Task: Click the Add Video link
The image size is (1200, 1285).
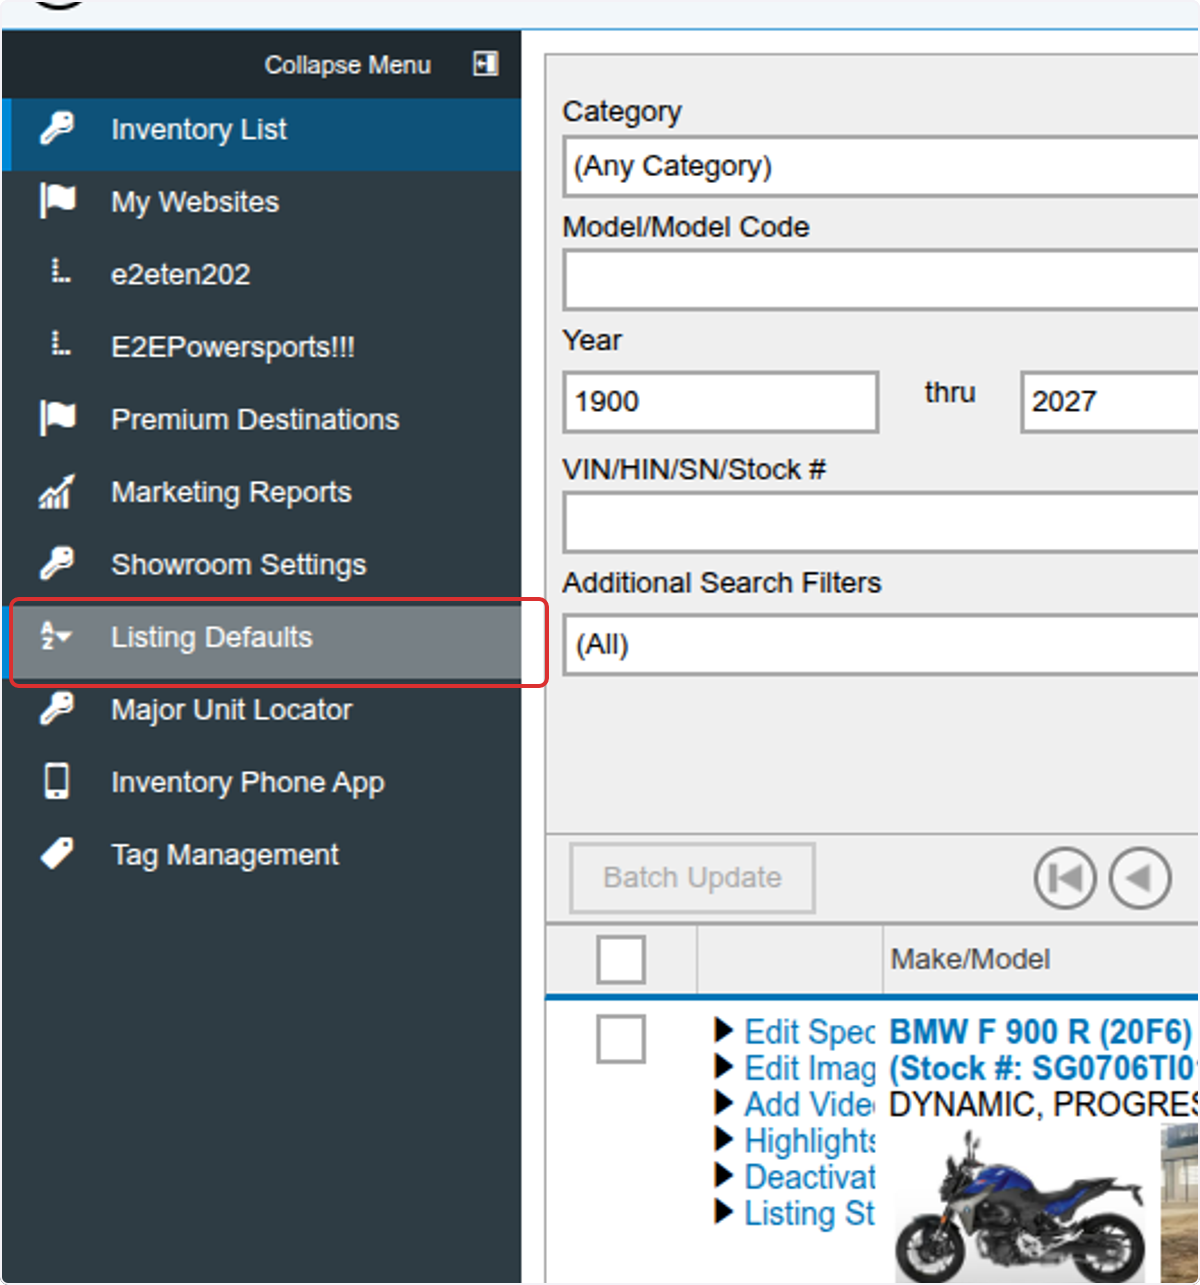Action: 809,1104
